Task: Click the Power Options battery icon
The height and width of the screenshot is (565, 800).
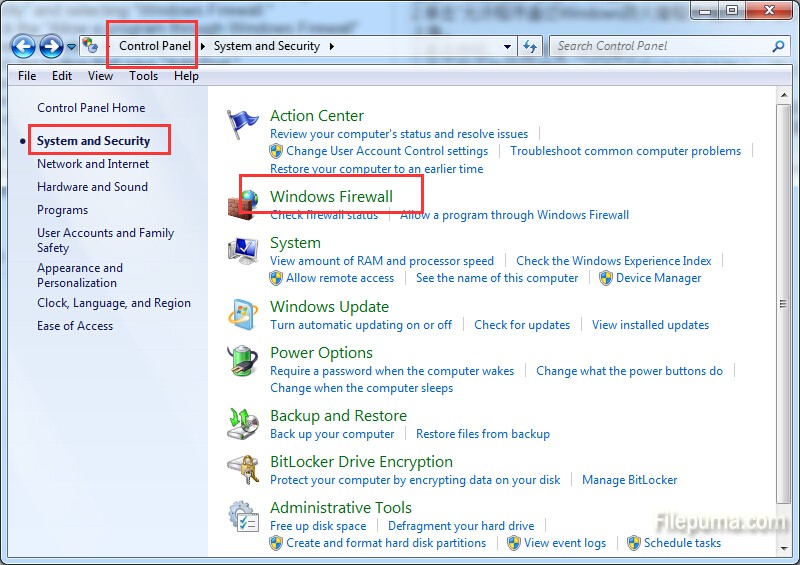Action: 243,361
